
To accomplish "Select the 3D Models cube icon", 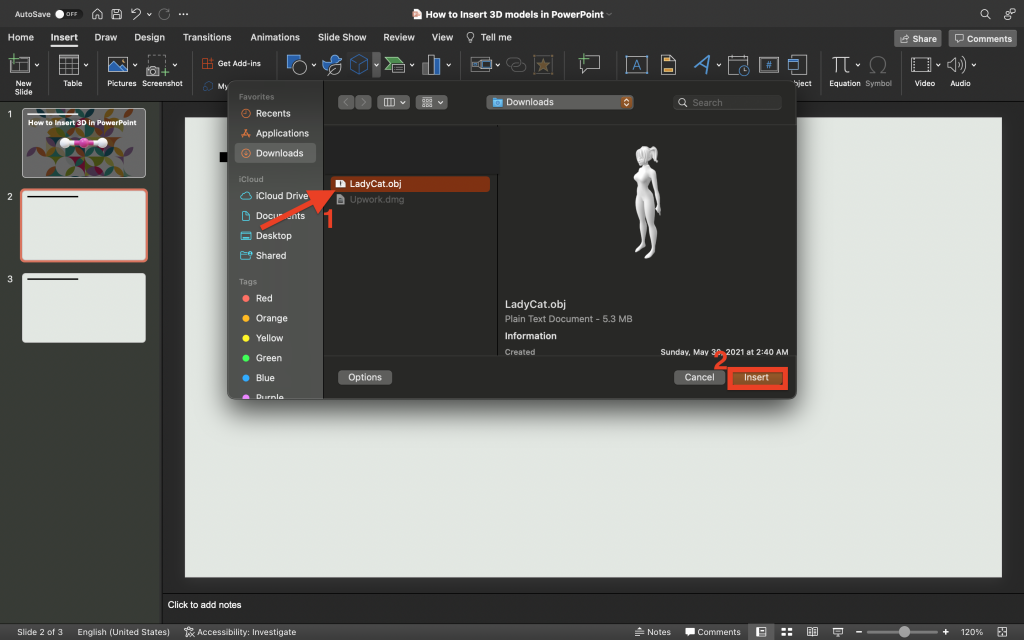I will tap(359, 65).
